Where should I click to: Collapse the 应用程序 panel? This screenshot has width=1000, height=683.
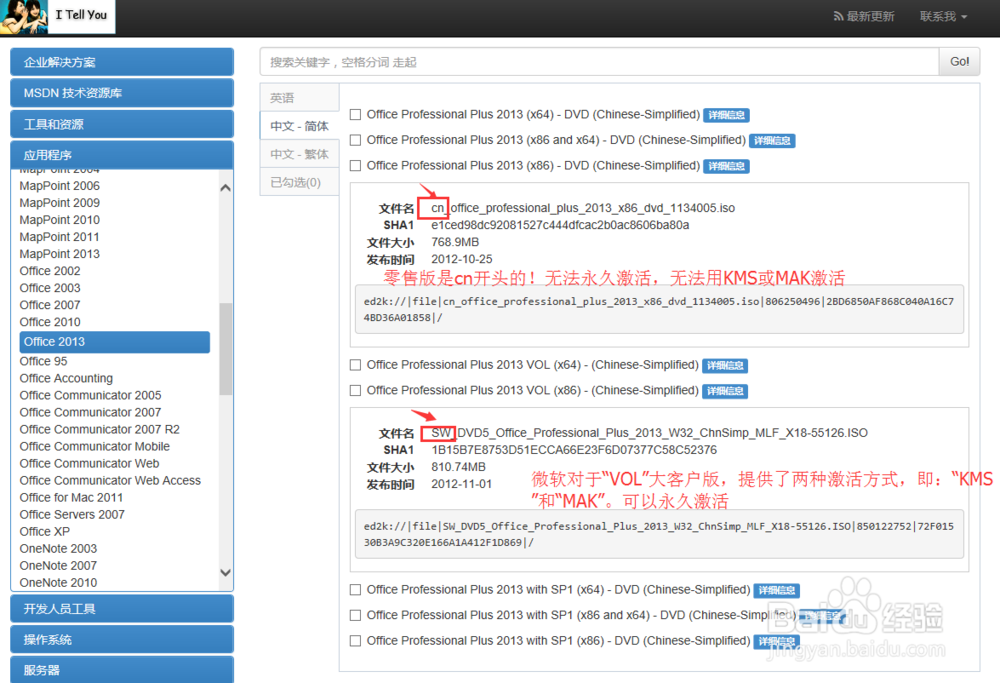(122, 155)
